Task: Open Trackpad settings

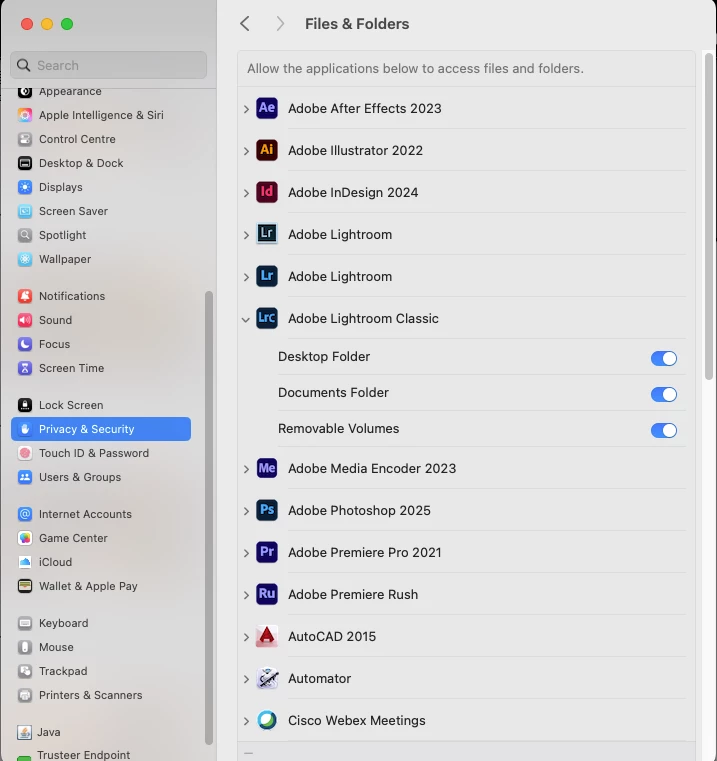Action: coord(101,671)
